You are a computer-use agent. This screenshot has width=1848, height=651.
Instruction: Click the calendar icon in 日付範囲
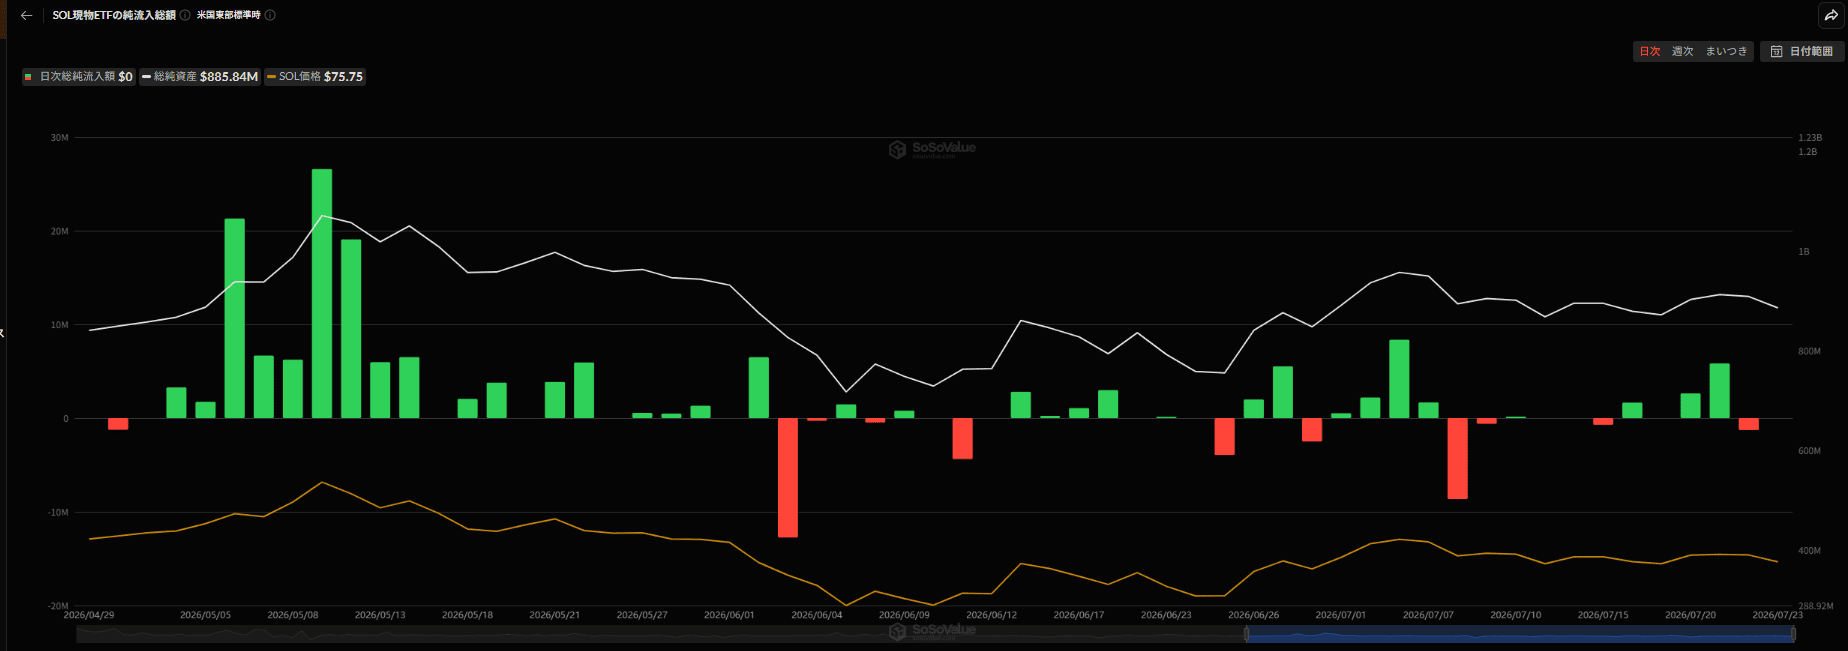click(1777, 51)
